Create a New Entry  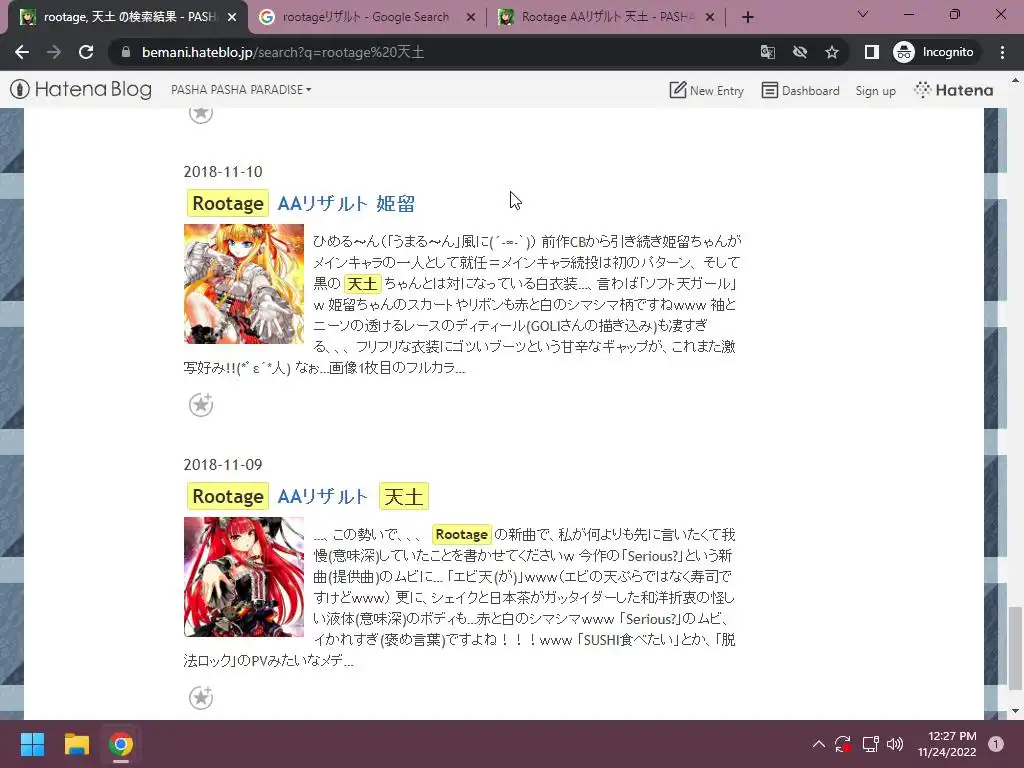click(x=707, y=90)
